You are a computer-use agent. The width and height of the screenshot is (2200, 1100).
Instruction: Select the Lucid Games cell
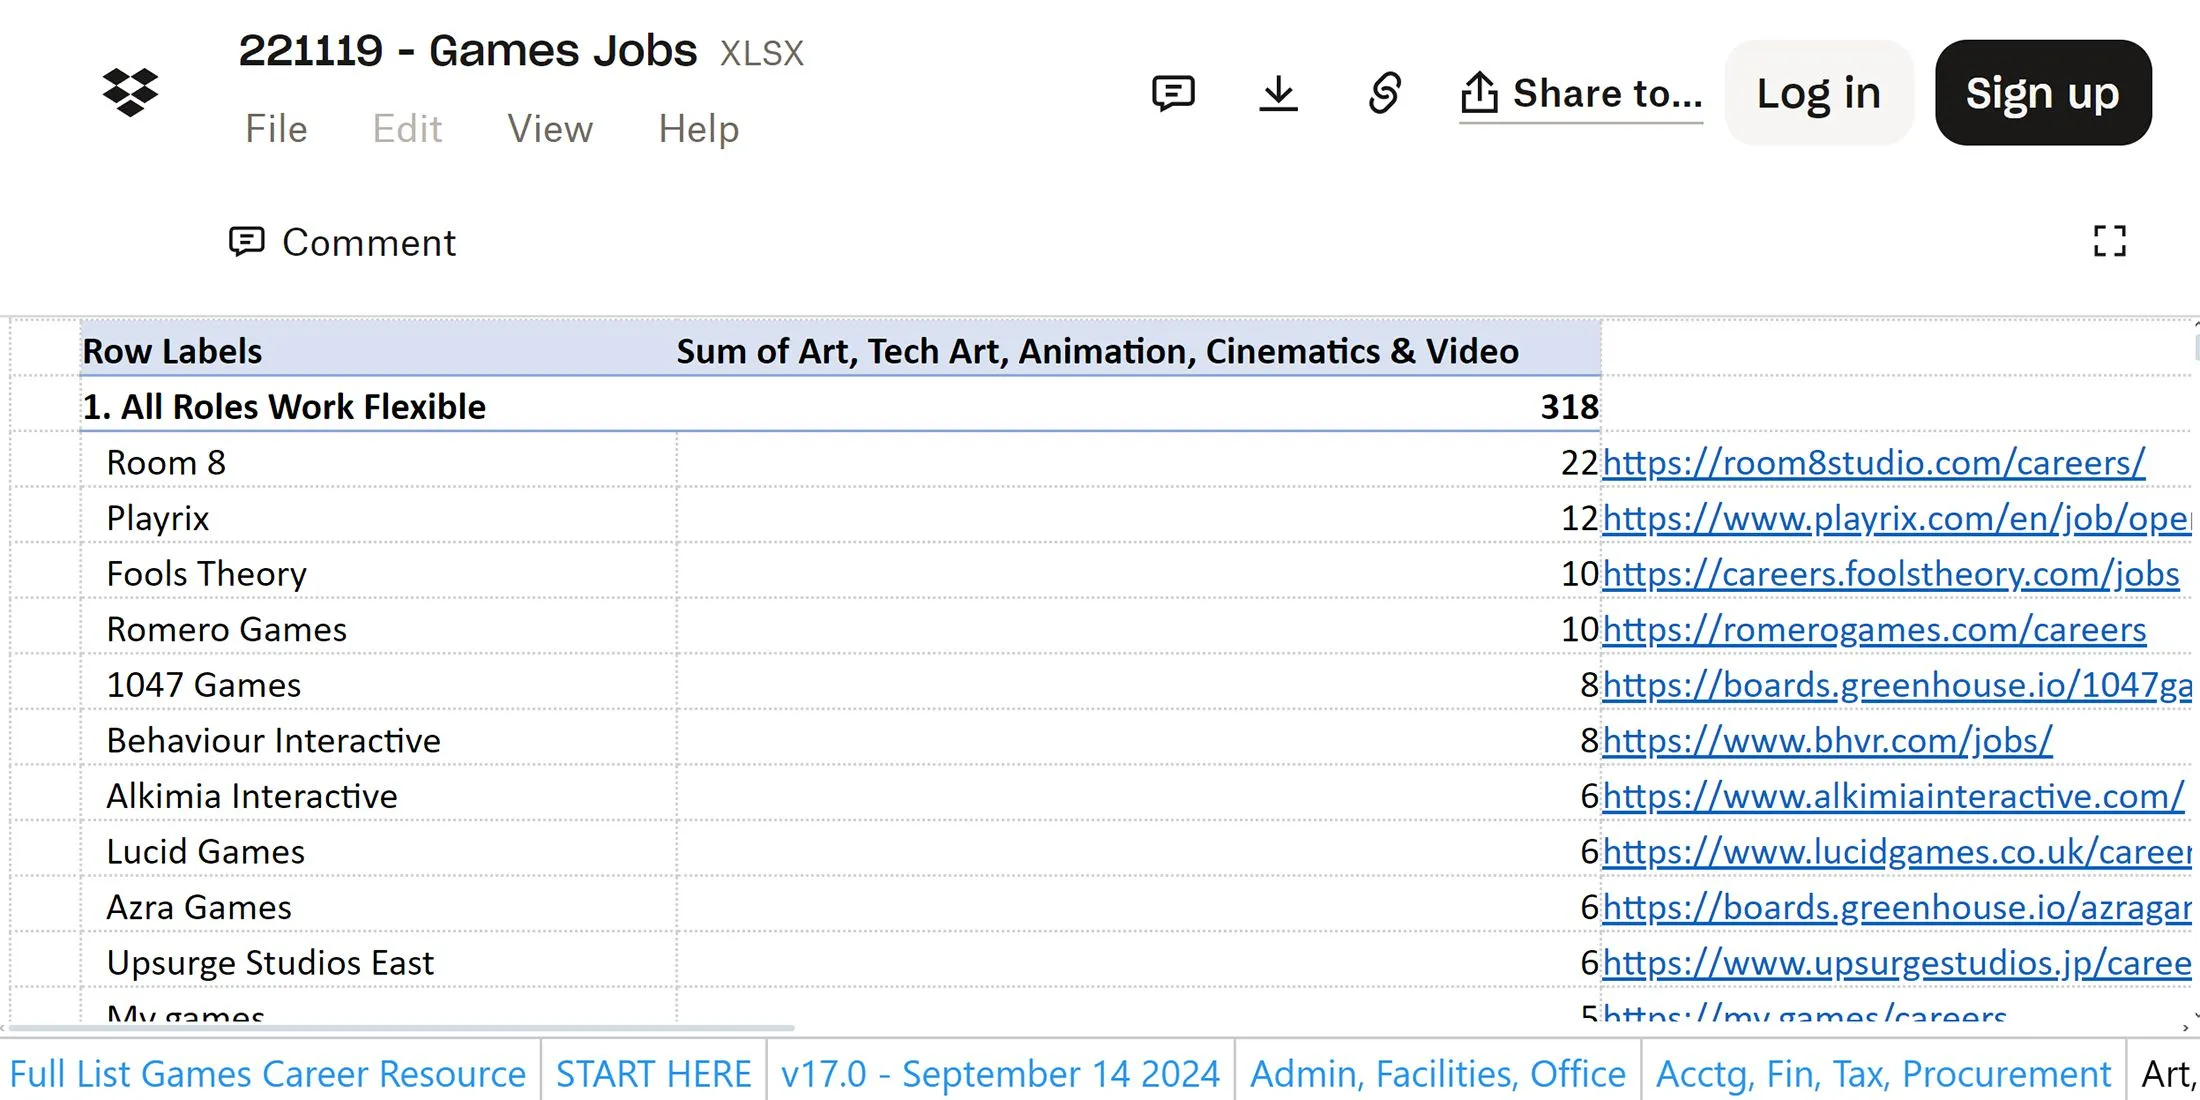point(378,851)
